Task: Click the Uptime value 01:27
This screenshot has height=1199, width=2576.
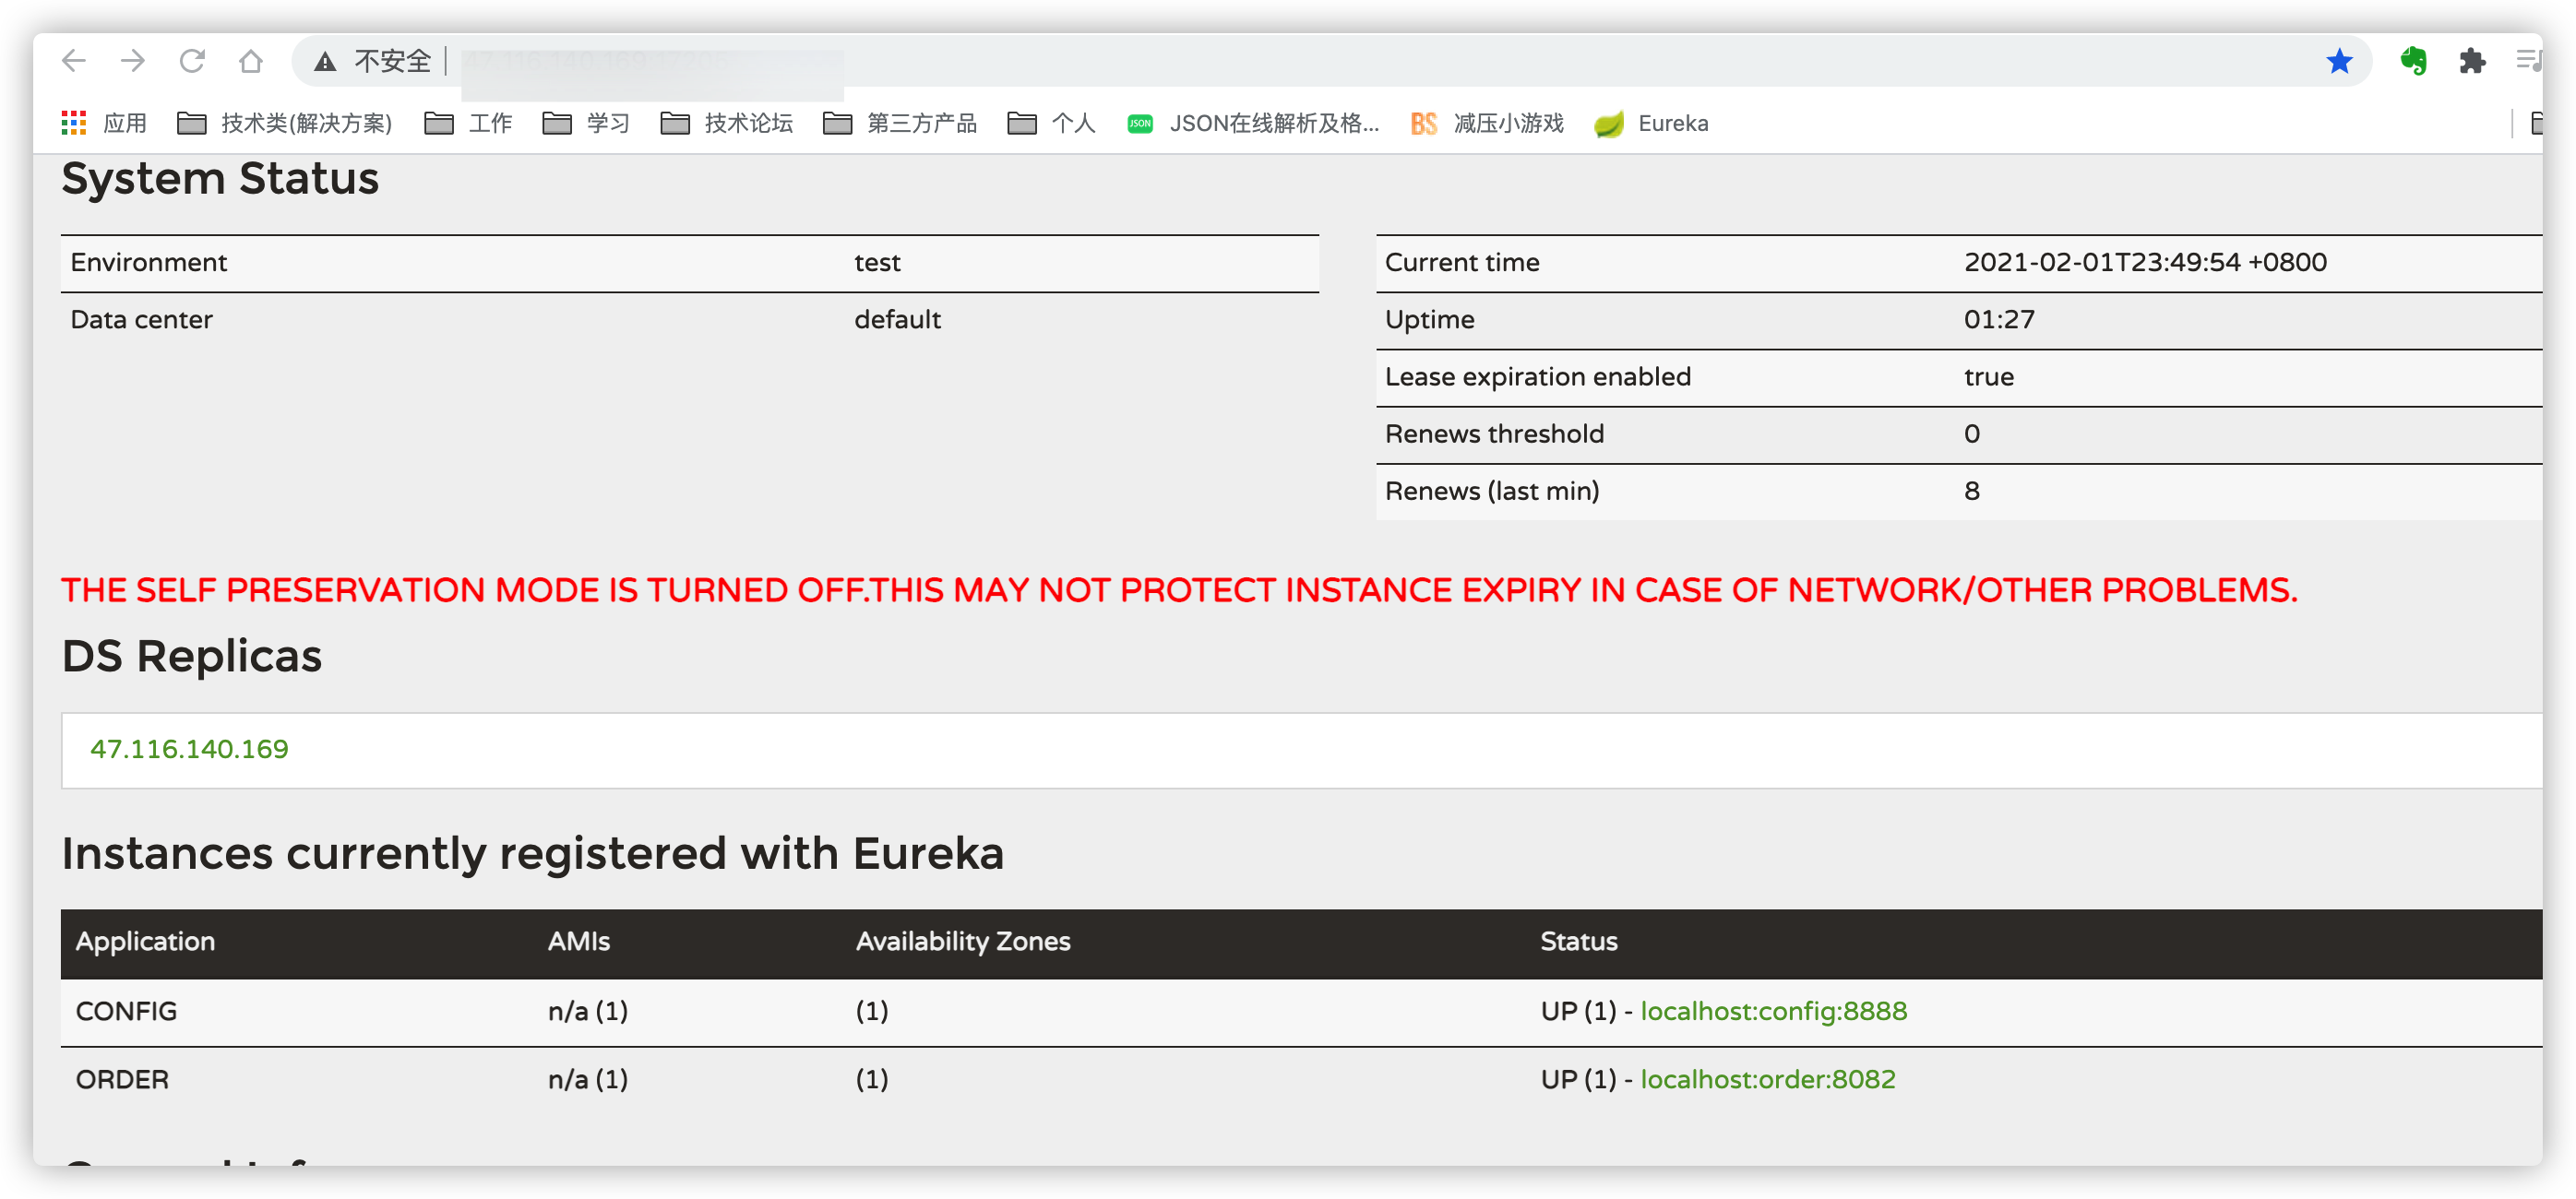Action: coord(1999,319)
